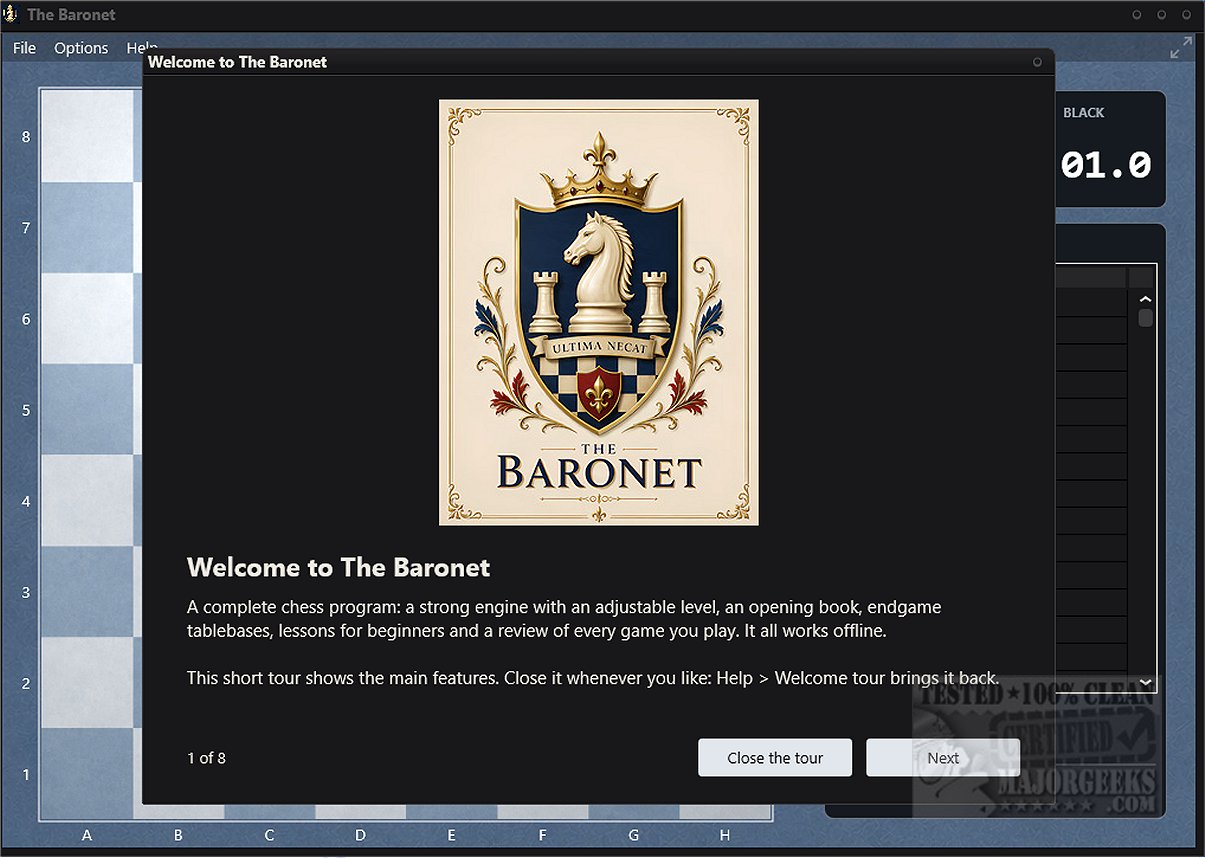Screen dimensions: 1205x858
Task: Click "The Baronet" main window title text
Action: click(71, 15)
